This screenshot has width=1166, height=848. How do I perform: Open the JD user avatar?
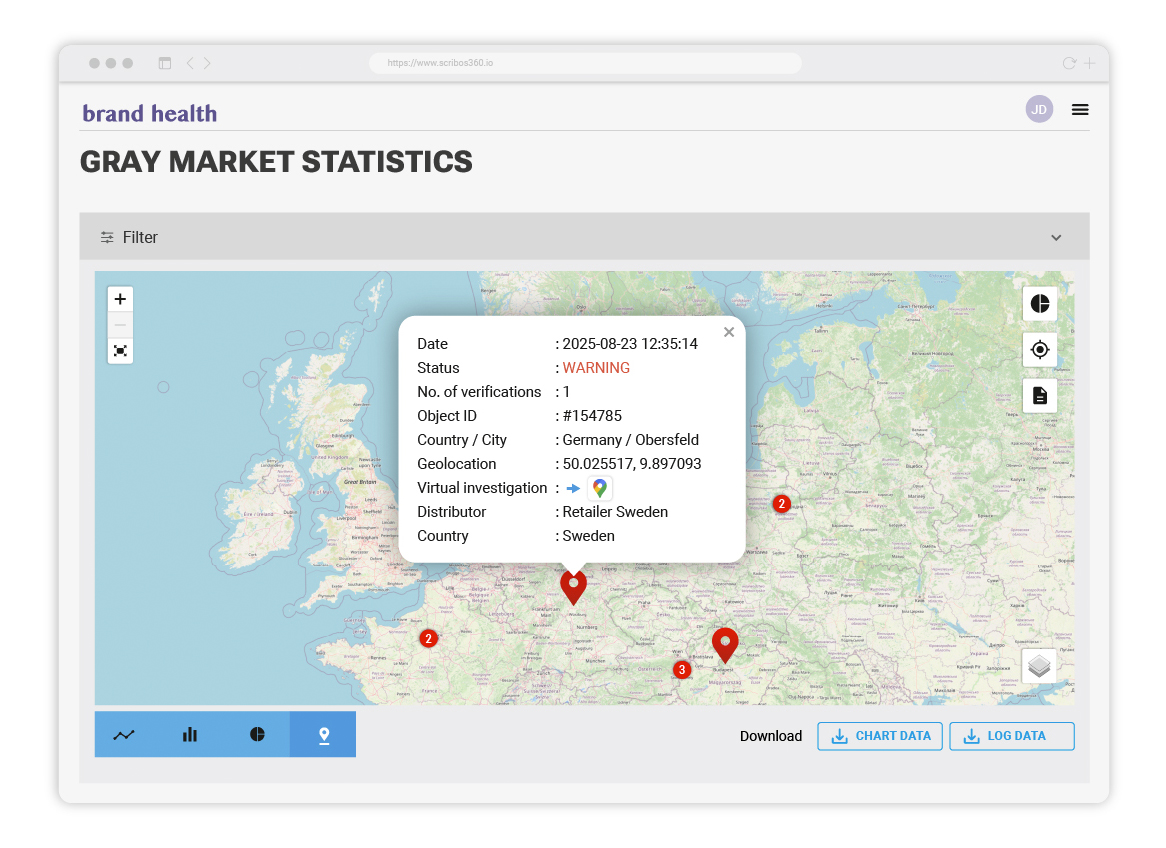pos(1039,110)
